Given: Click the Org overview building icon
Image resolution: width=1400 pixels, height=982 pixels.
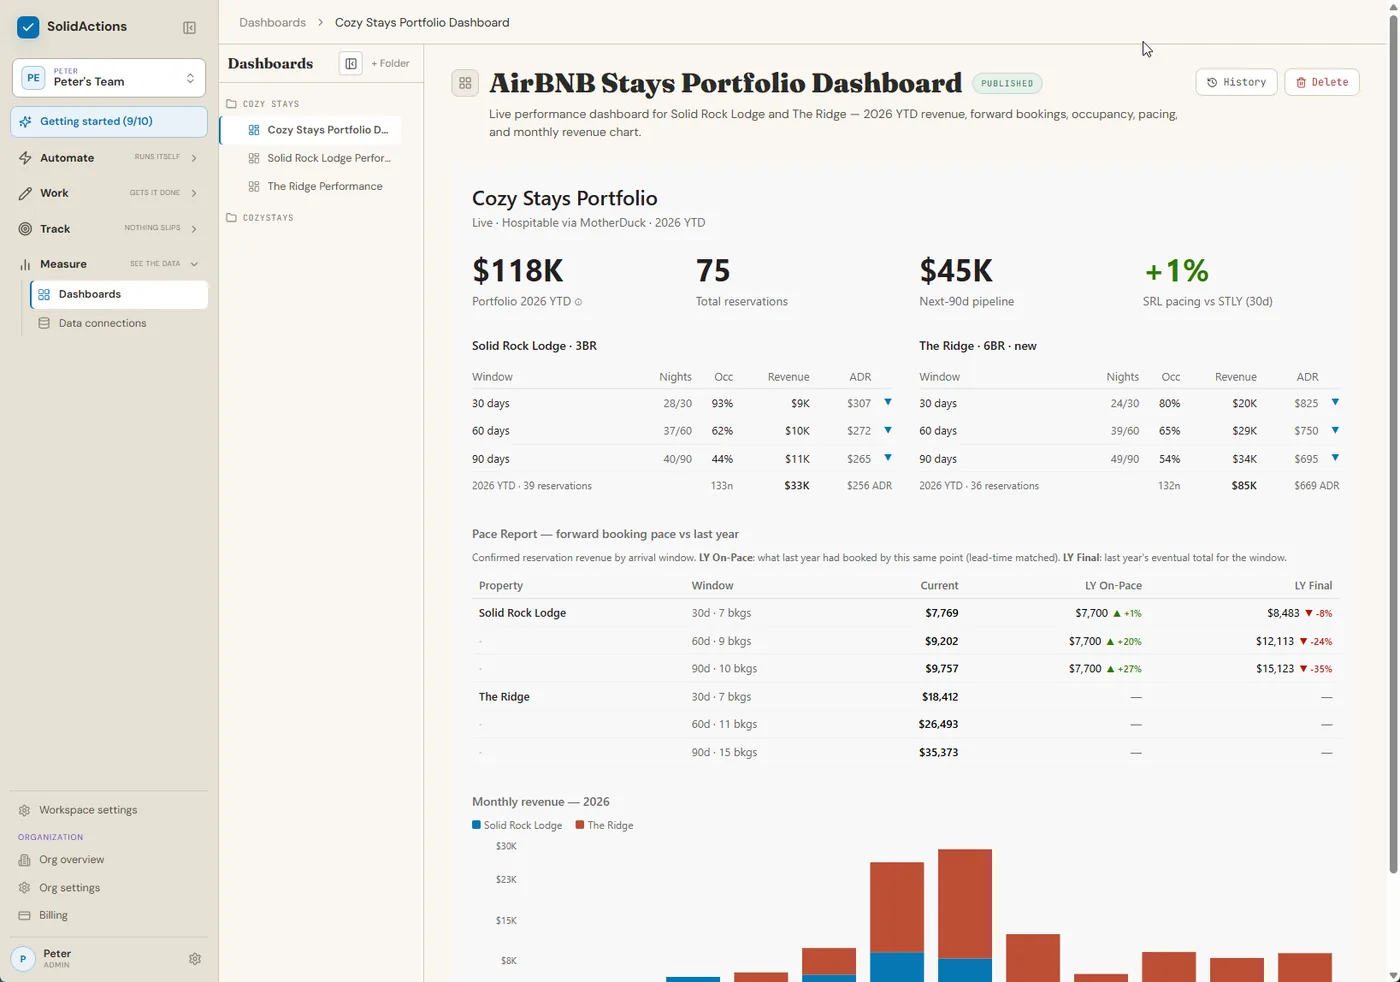Looking at the screenshot, I should (x=24, y=860).
